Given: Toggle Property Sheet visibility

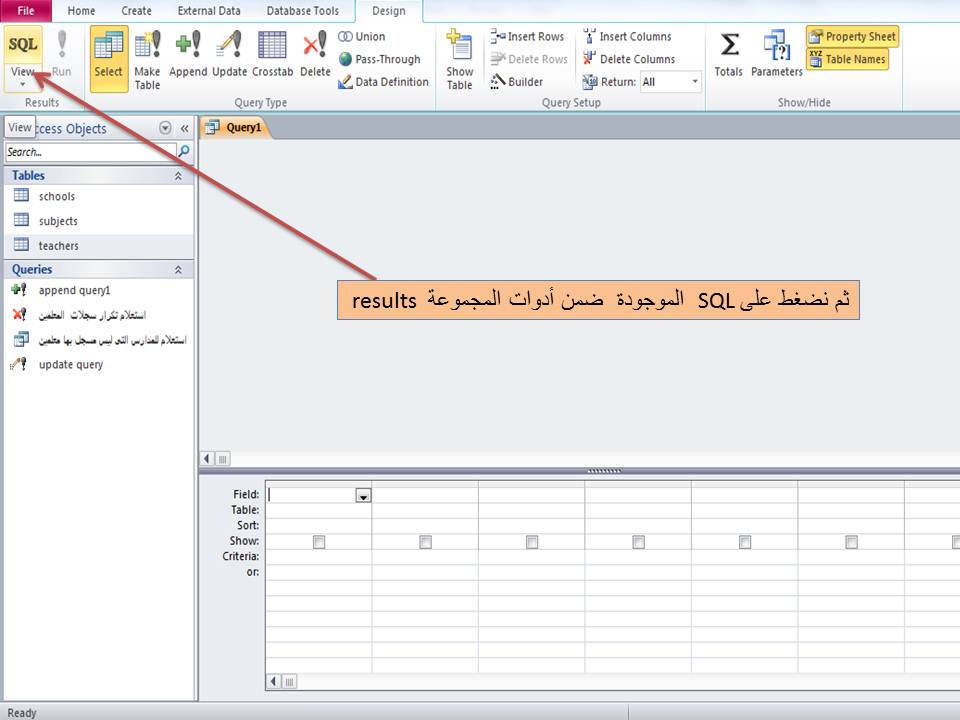Looking at the screenshot, I should (x=851, y=35).
